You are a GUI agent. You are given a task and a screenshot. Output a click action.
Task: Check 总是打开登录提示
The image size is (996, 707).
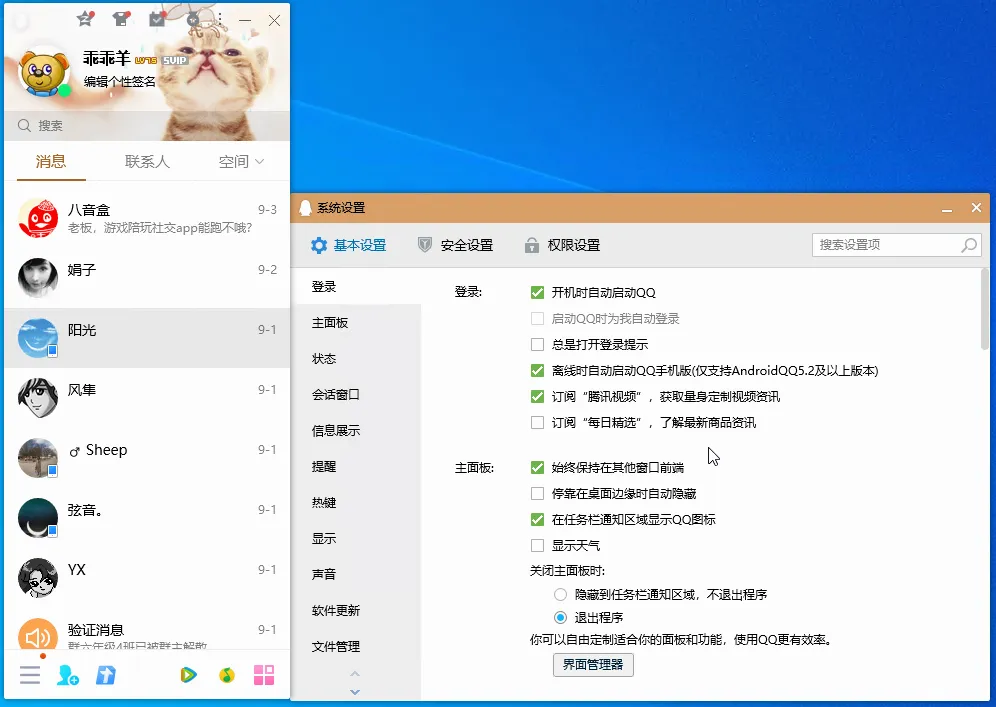(x=537, y=344)
